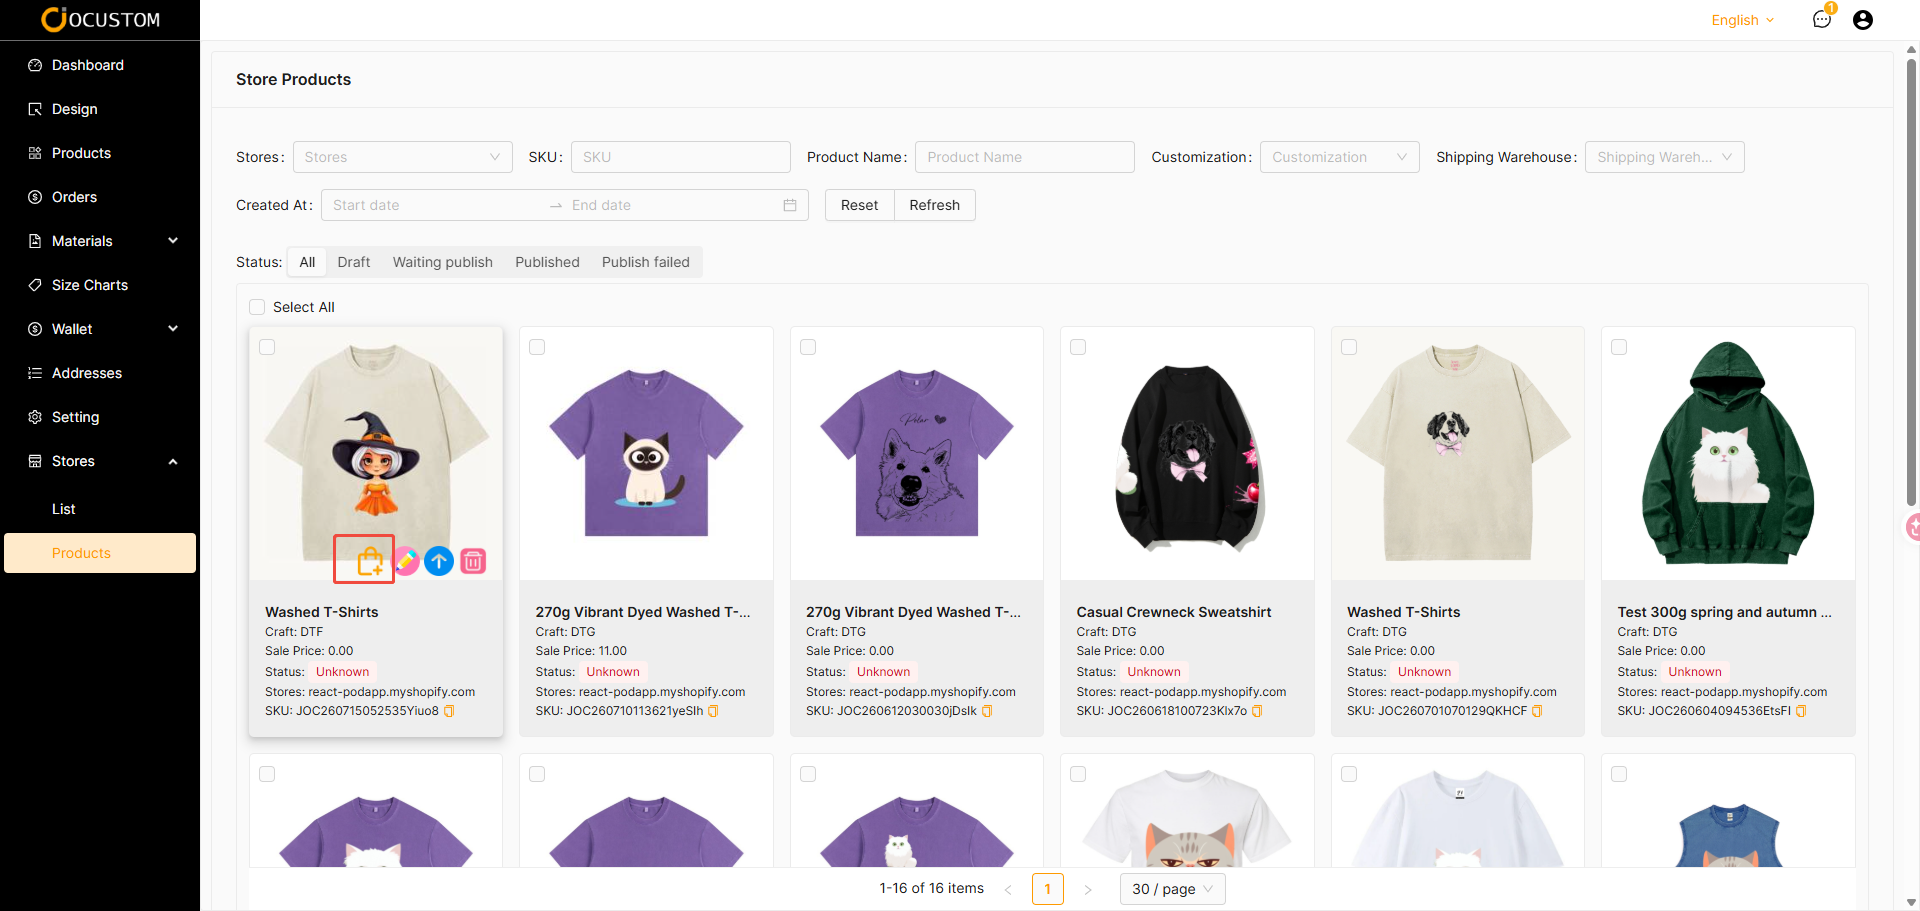Open the messages chat bubble icon

pyautogui.click(x=1822, y=20)
